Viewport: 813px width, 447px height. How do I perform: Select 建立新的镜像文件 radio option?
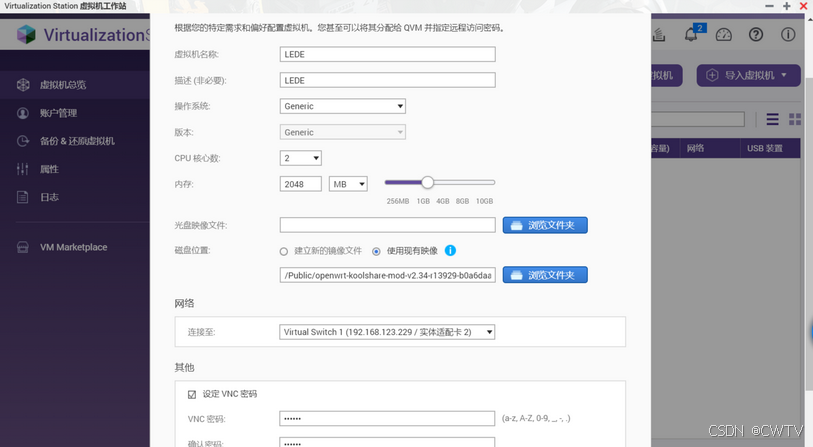[284, 252]
